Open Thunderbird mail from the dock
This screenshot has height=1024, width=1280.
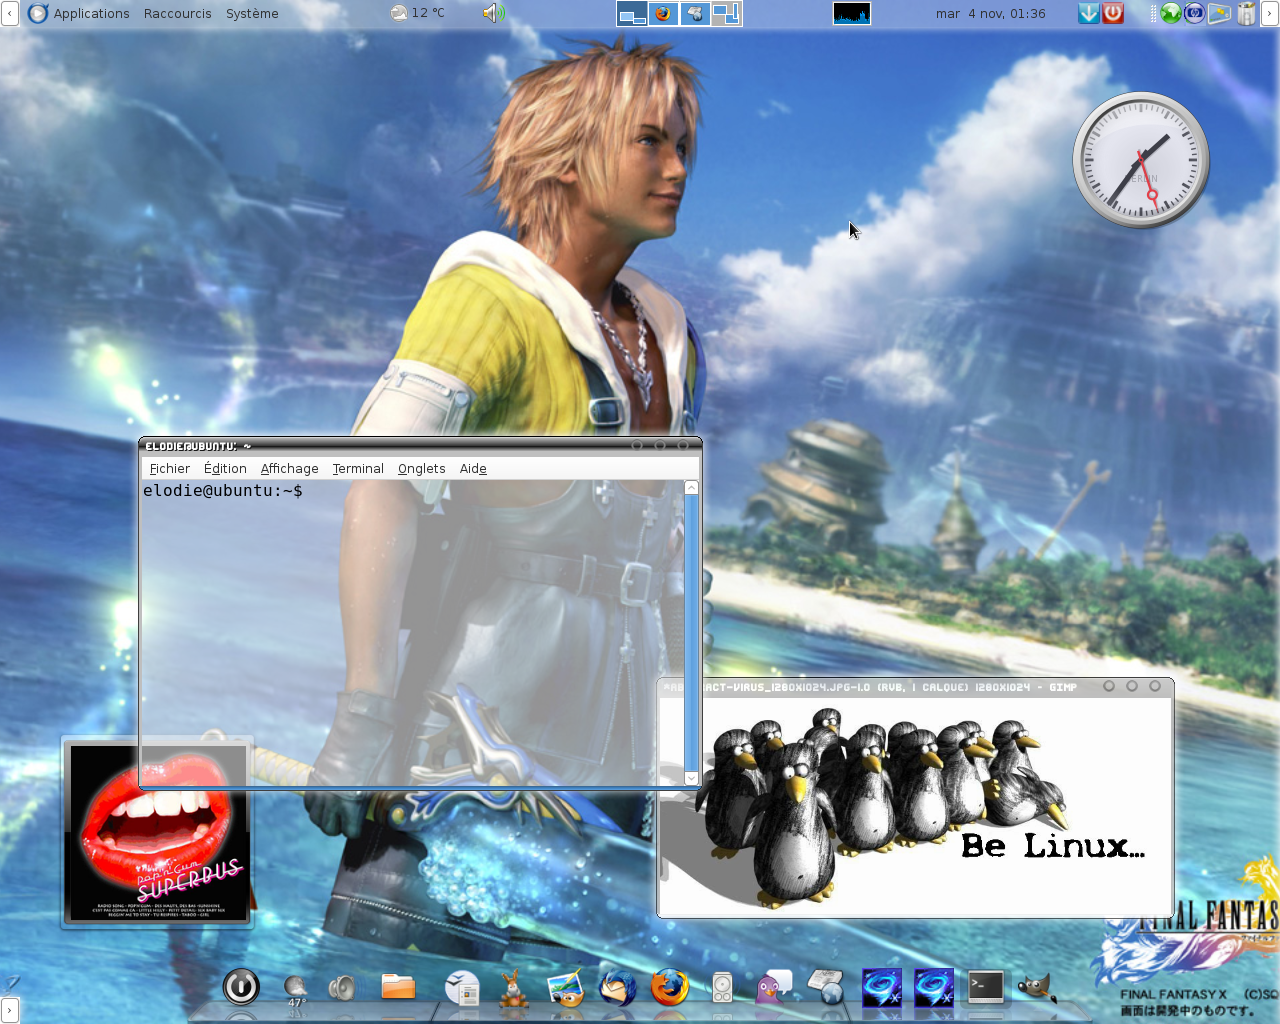click(617, 988)
